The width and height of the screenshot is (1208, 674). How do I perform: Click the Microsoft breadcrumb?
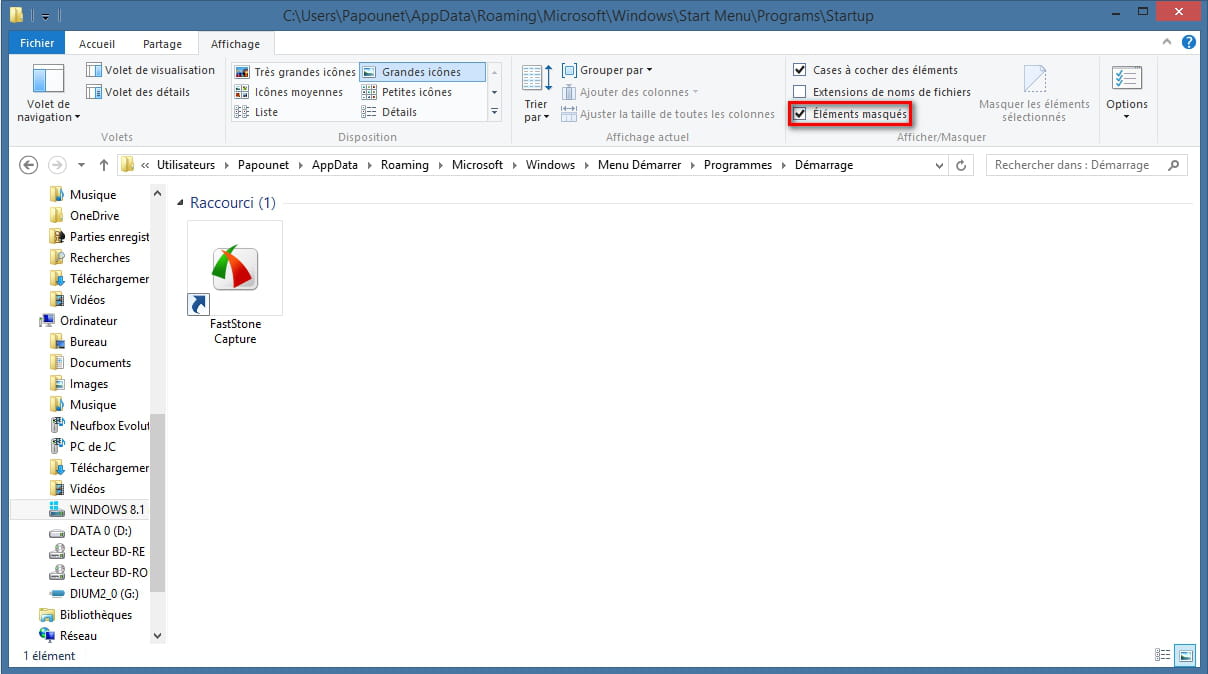478,165
